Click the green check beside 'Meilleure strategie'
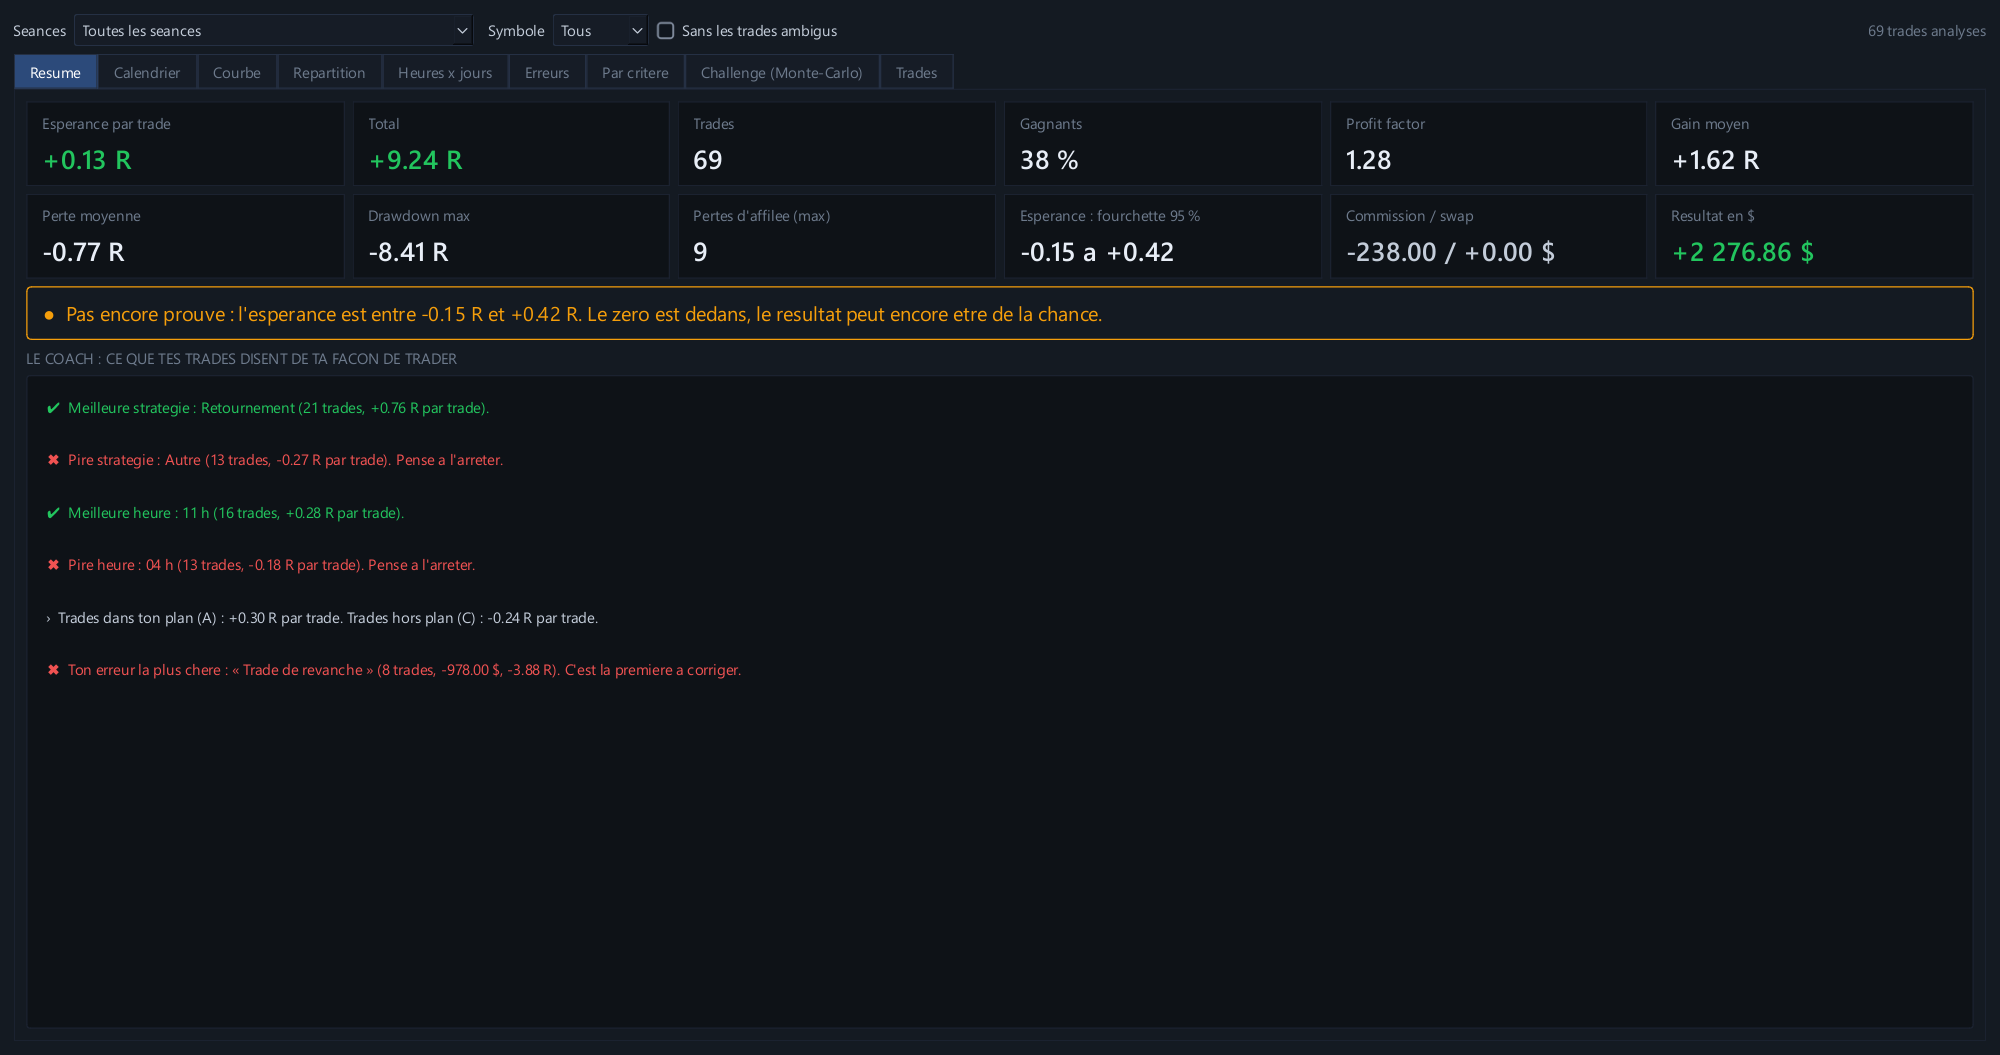Image resolution: width=2000 pixels, height=1055 pixels. 54,408
